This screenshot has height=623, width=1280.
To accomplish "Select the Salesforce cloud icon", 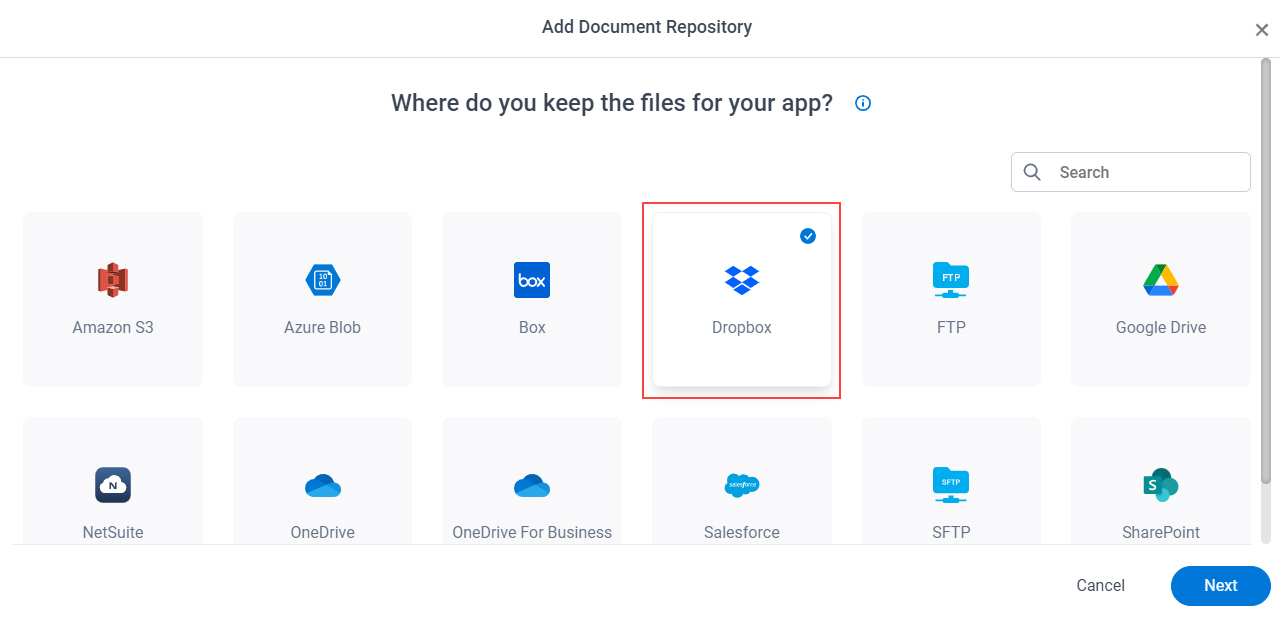I will (742, 485).
